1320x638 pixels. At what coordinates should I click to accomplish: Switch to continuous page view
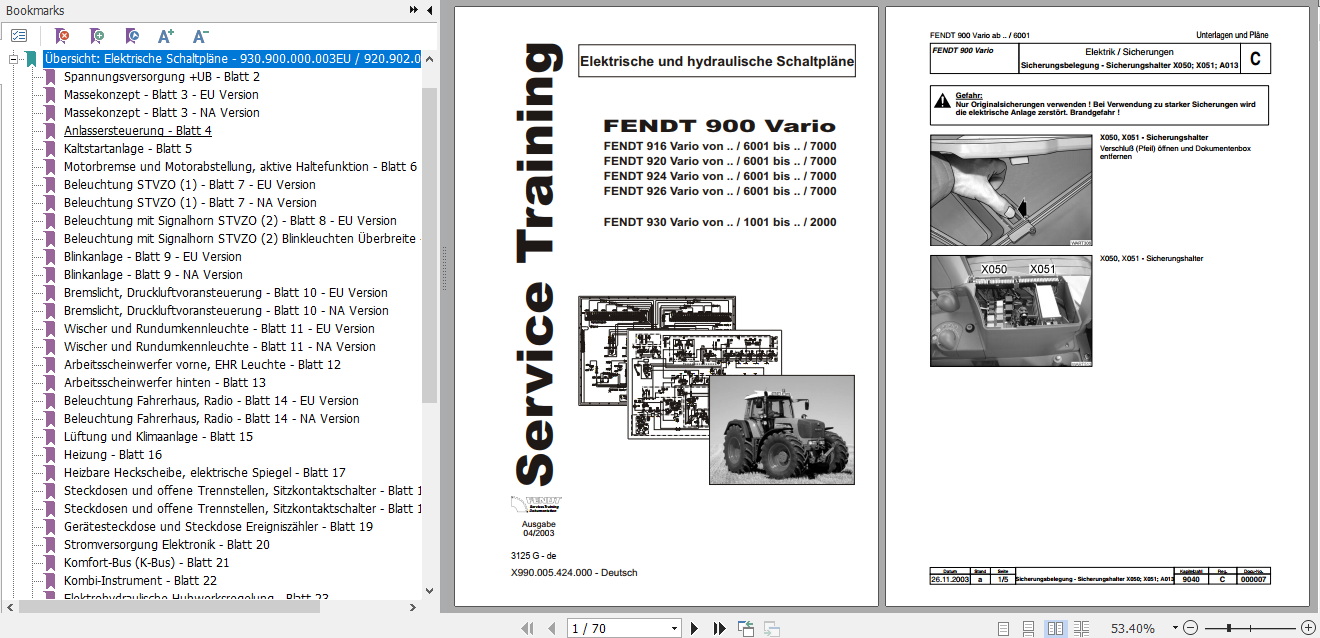1028,628
